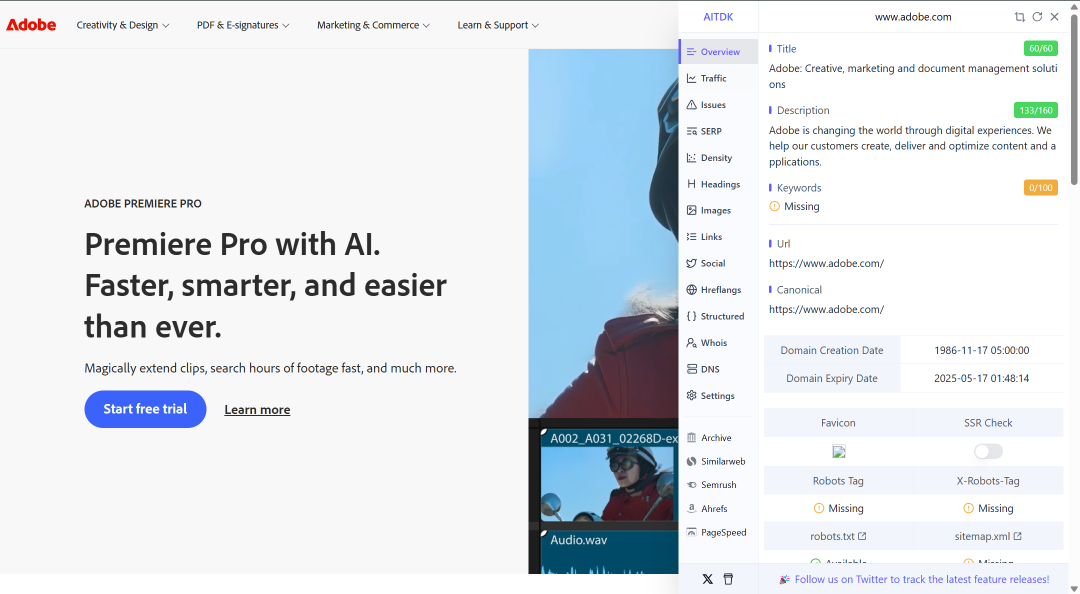
Task: Click the 1986-11-17 05:00:00 creation date
Action: coord(982,350)
